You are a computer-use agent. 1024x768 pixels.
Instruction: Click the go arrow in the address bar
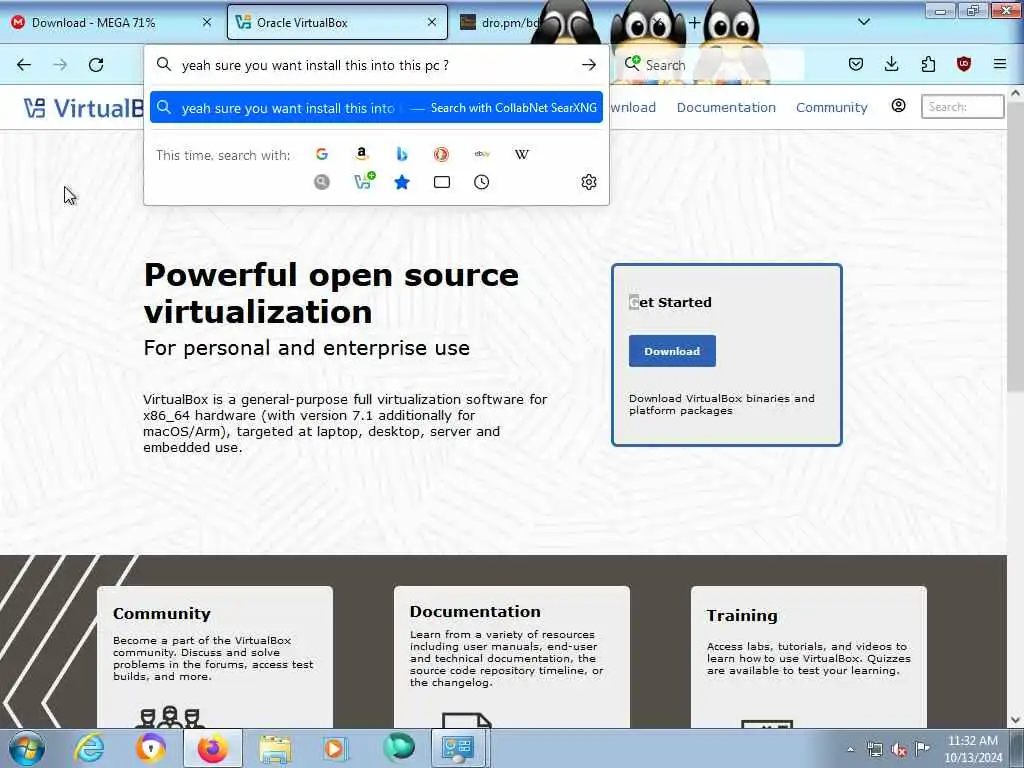click(x=588, y=65)
